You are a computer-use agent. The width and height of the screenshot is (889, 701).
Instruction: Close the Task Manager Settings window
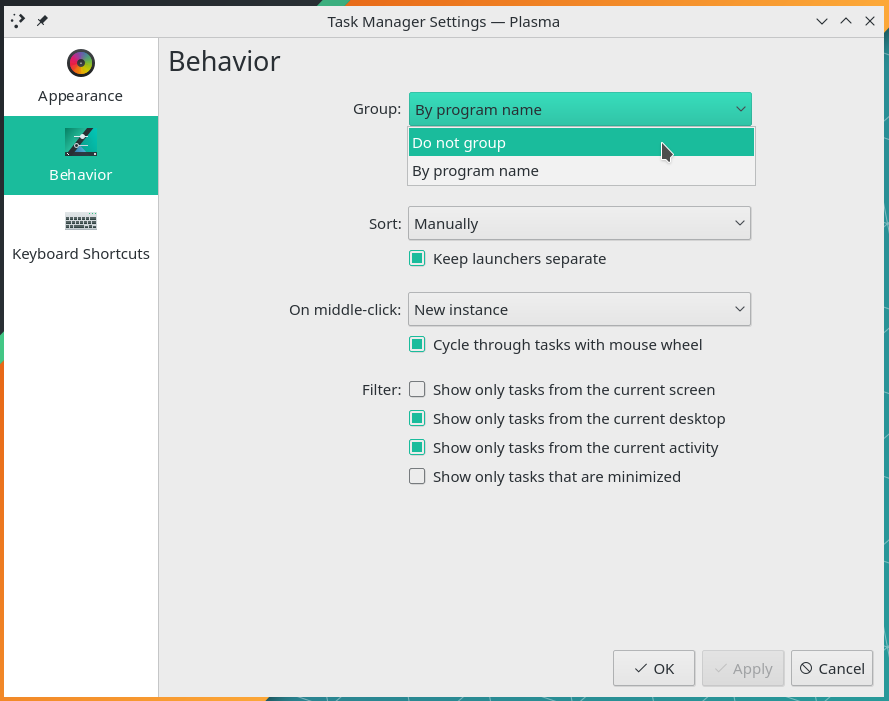(x=870, y=22)
